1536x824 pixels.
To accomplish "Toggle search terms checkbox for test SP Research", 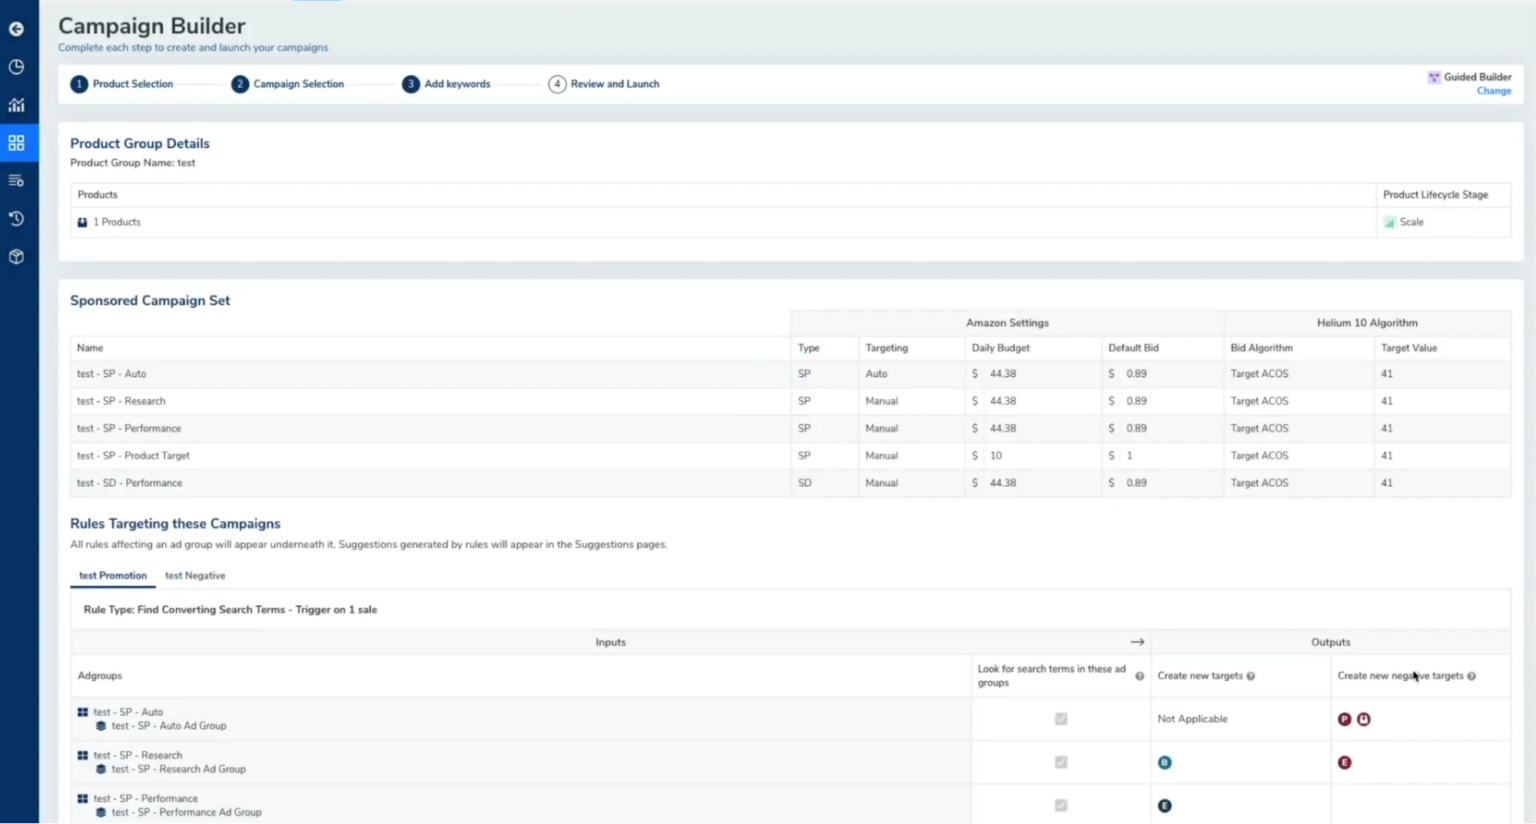I will point(1060,761).
